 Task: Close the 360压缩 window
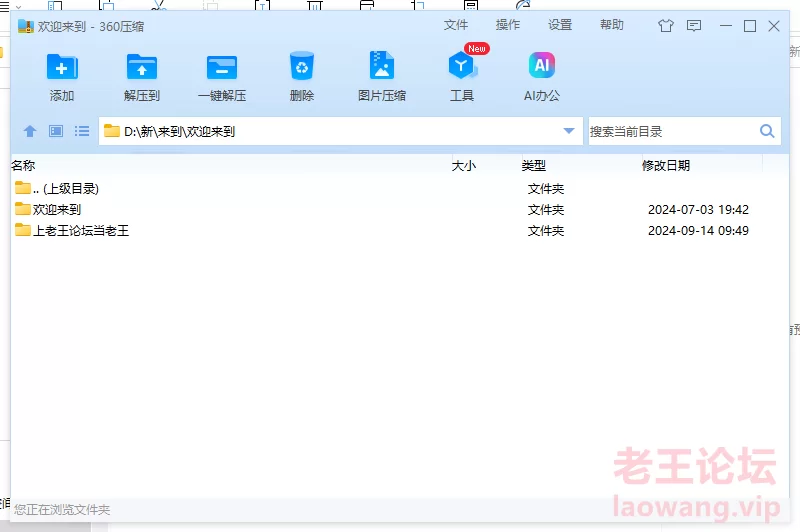coord(773,26)
